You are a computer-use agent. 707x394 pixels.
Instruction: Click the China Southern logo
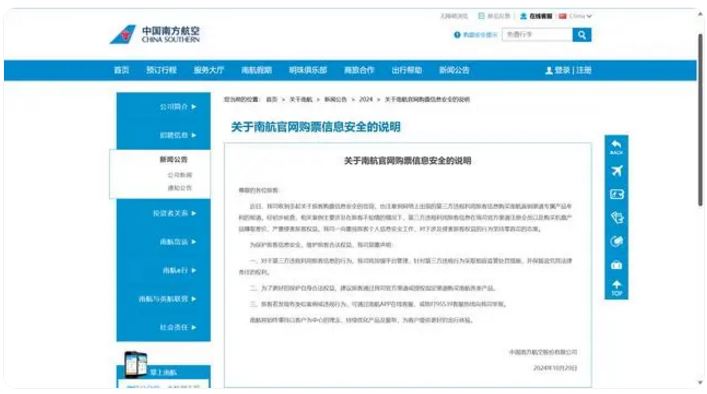[155, 34]
